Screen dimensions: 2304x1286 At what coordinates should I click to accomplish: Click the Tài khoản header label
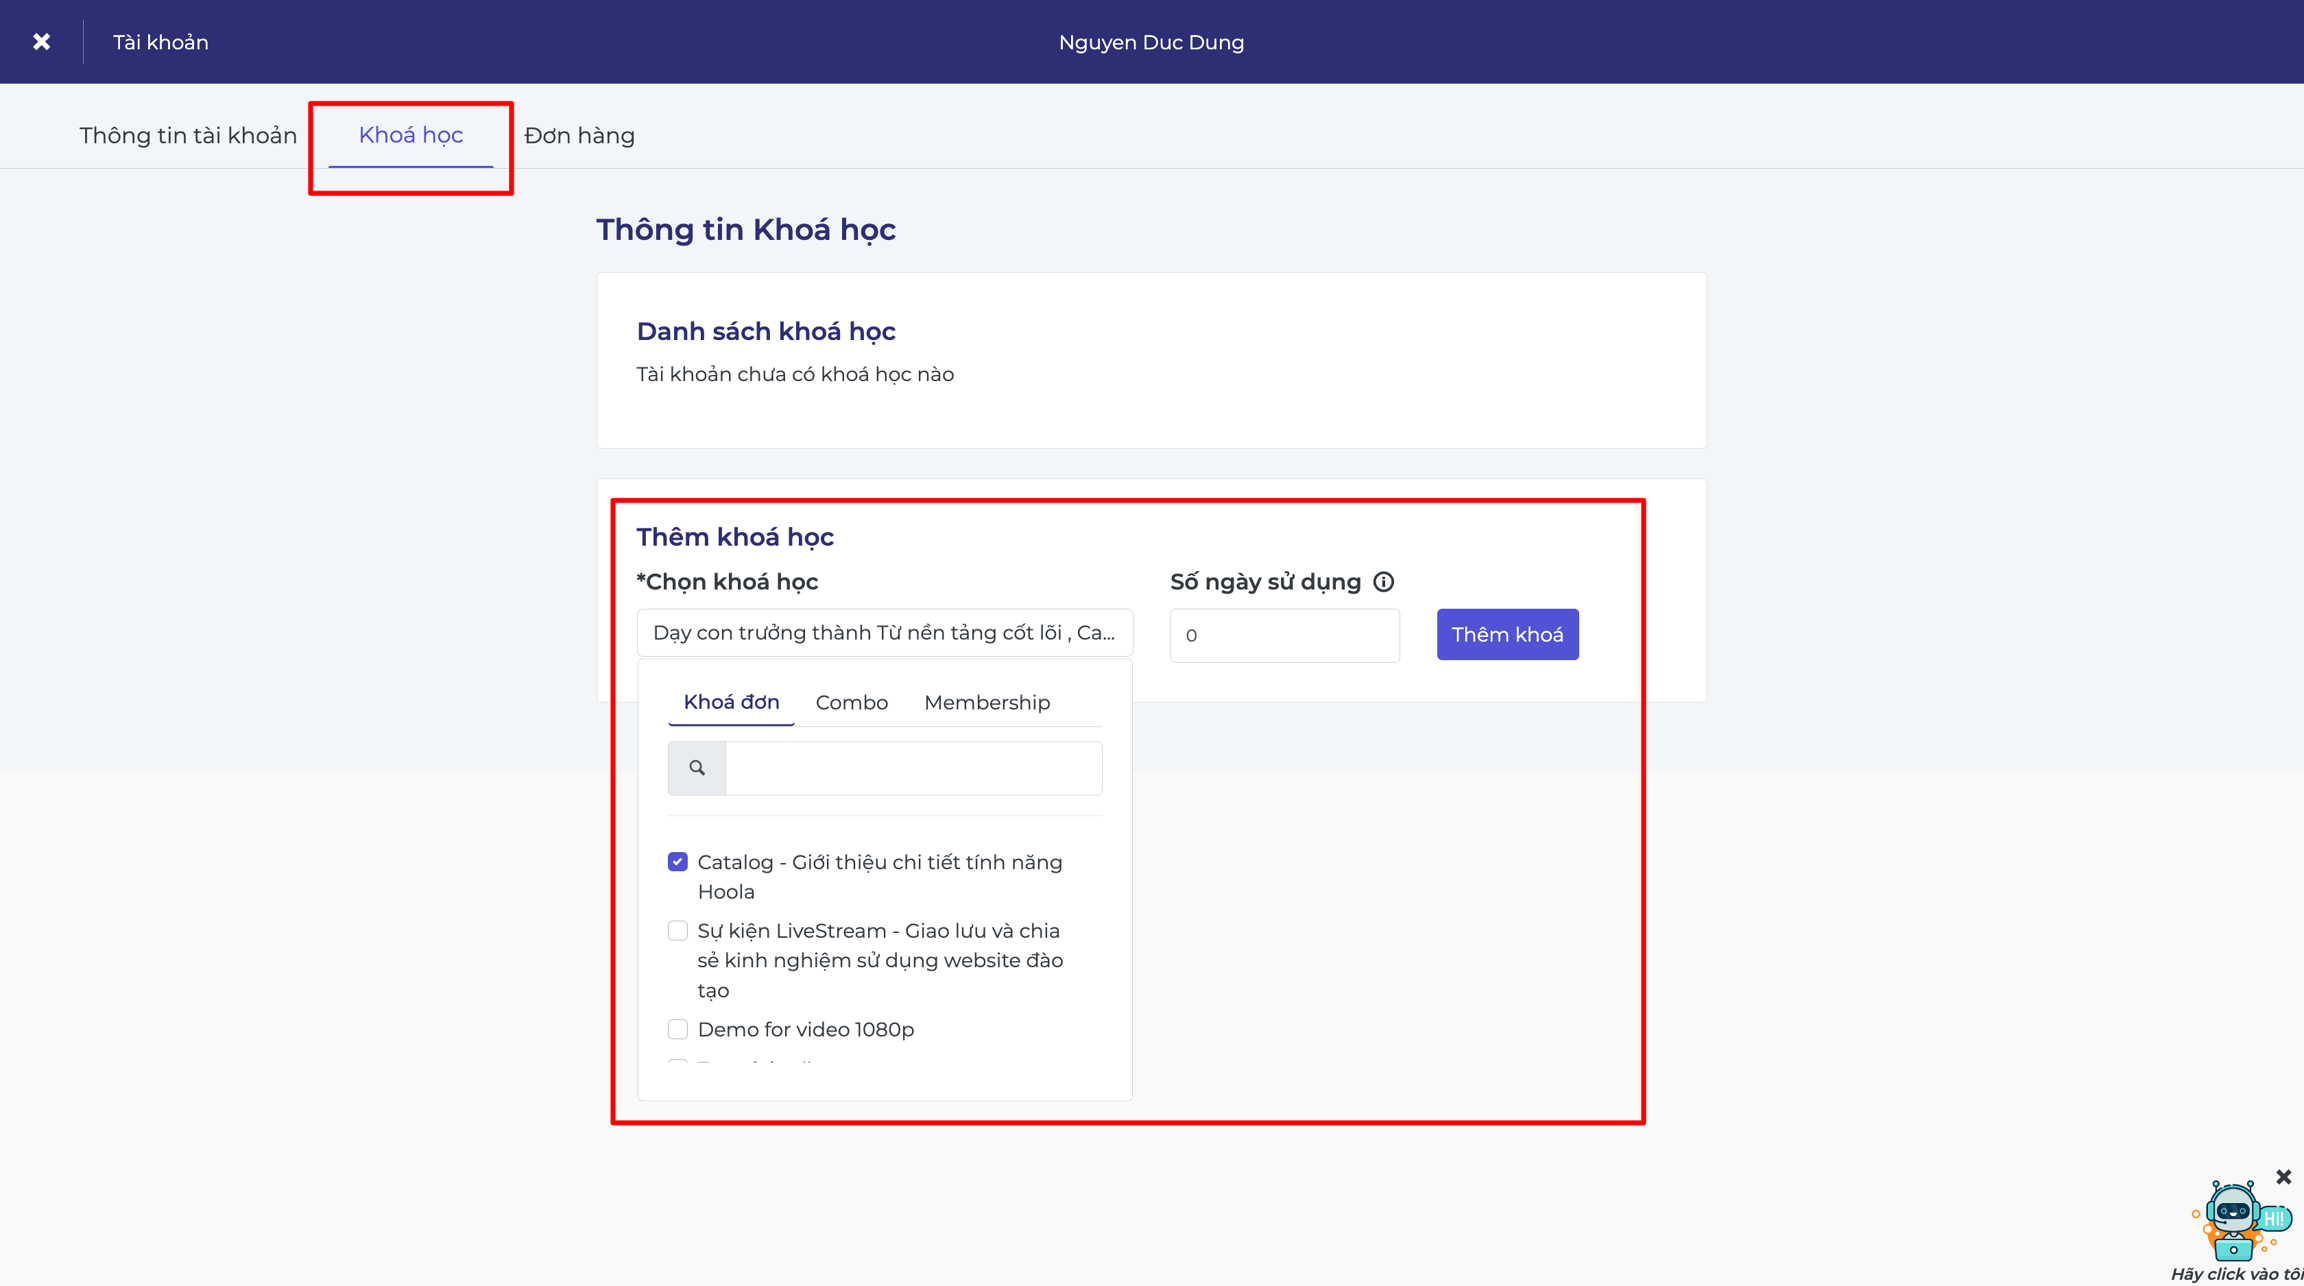(x=160, y=42)
